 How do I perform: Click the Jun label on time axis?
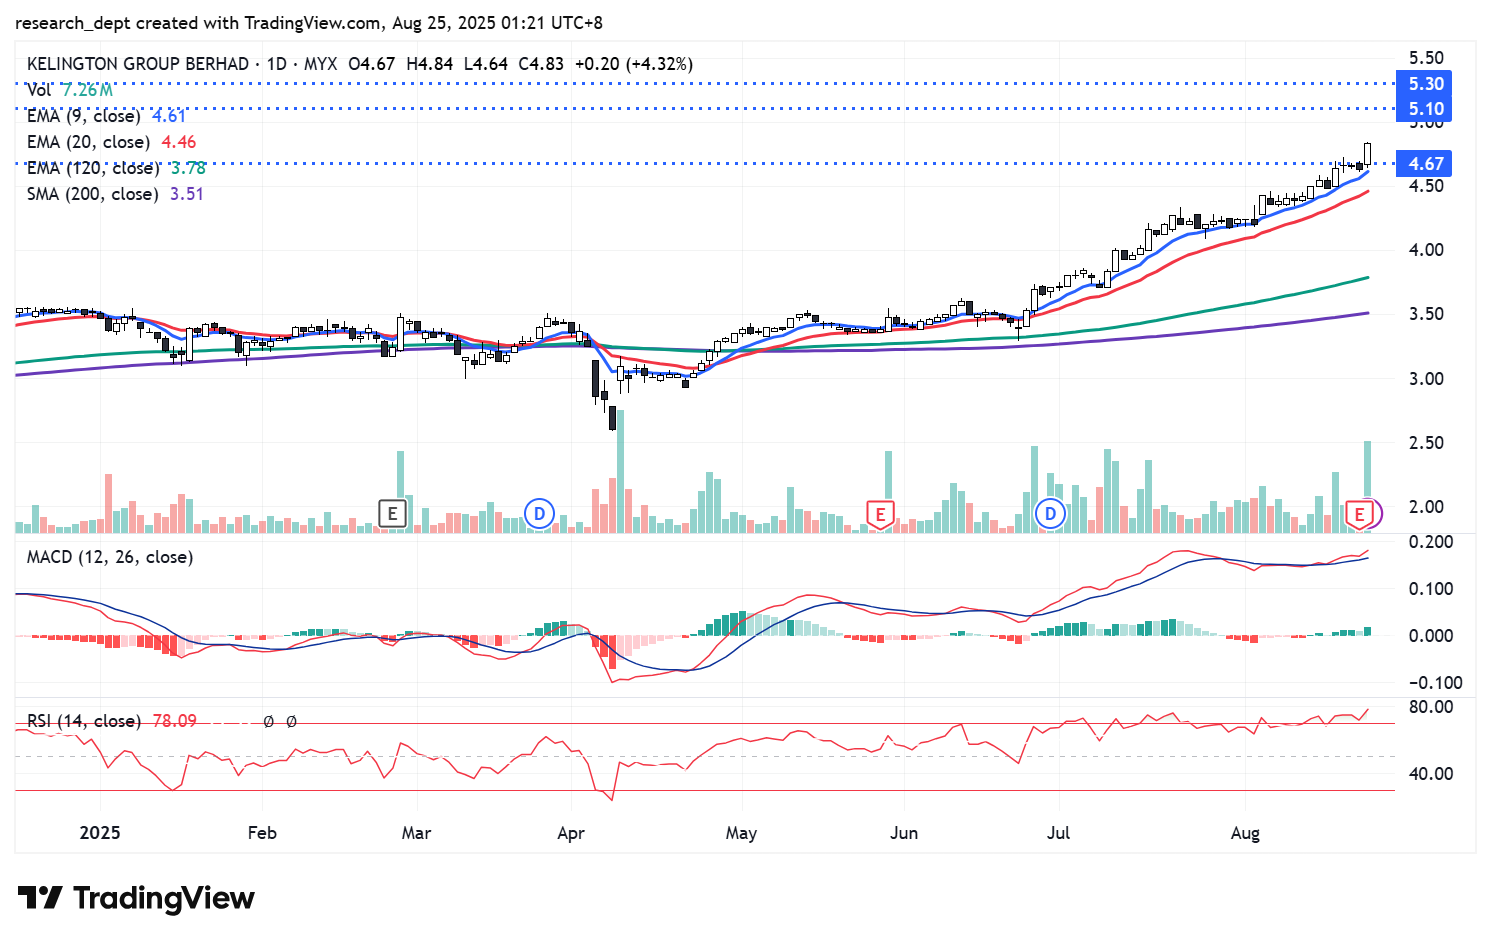coord(904,833)
